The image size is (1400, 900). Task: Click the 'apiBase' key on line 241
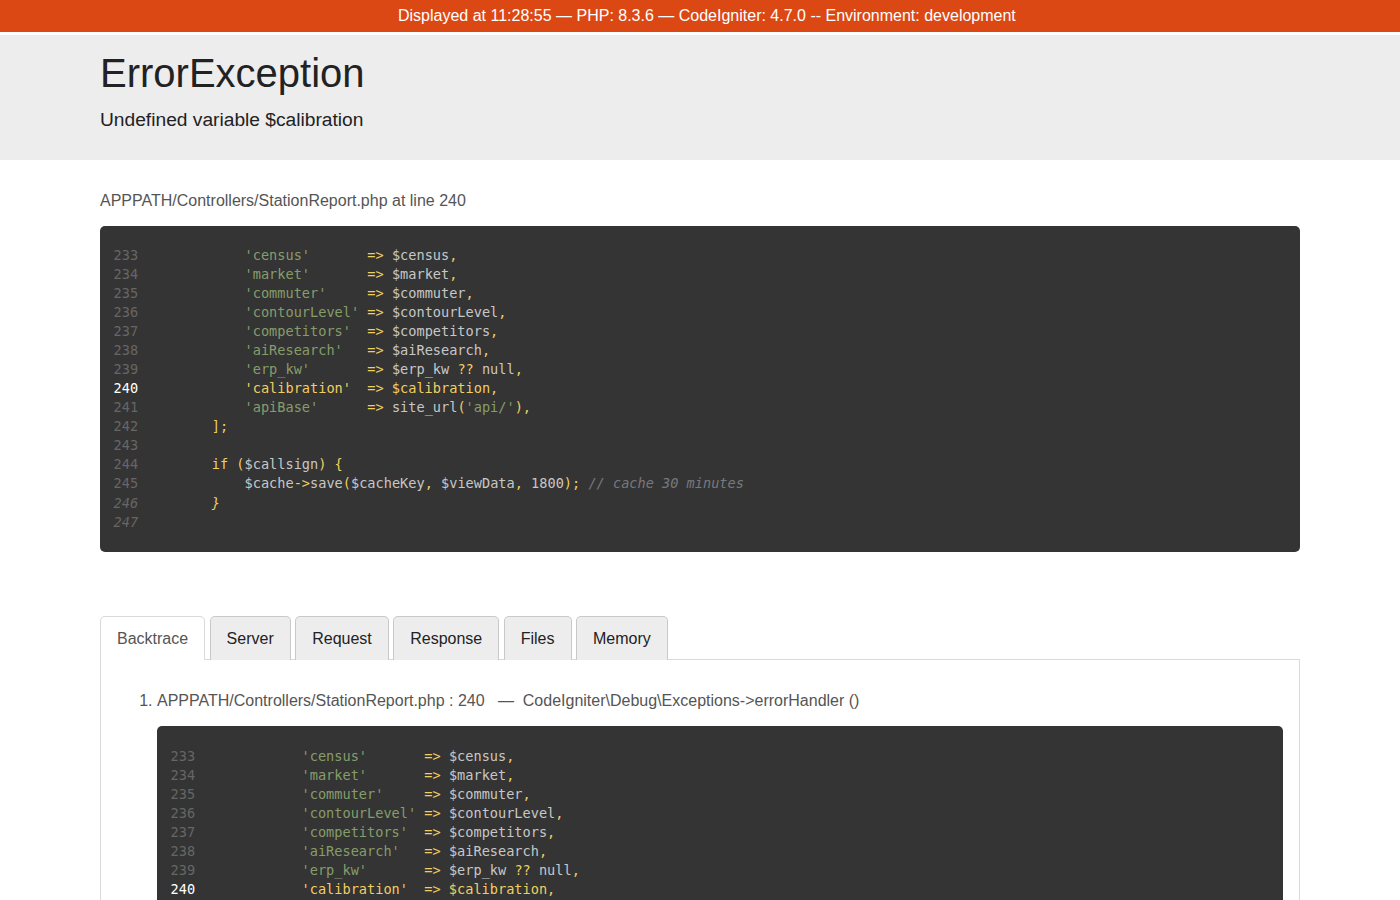[x=281, y=407]
